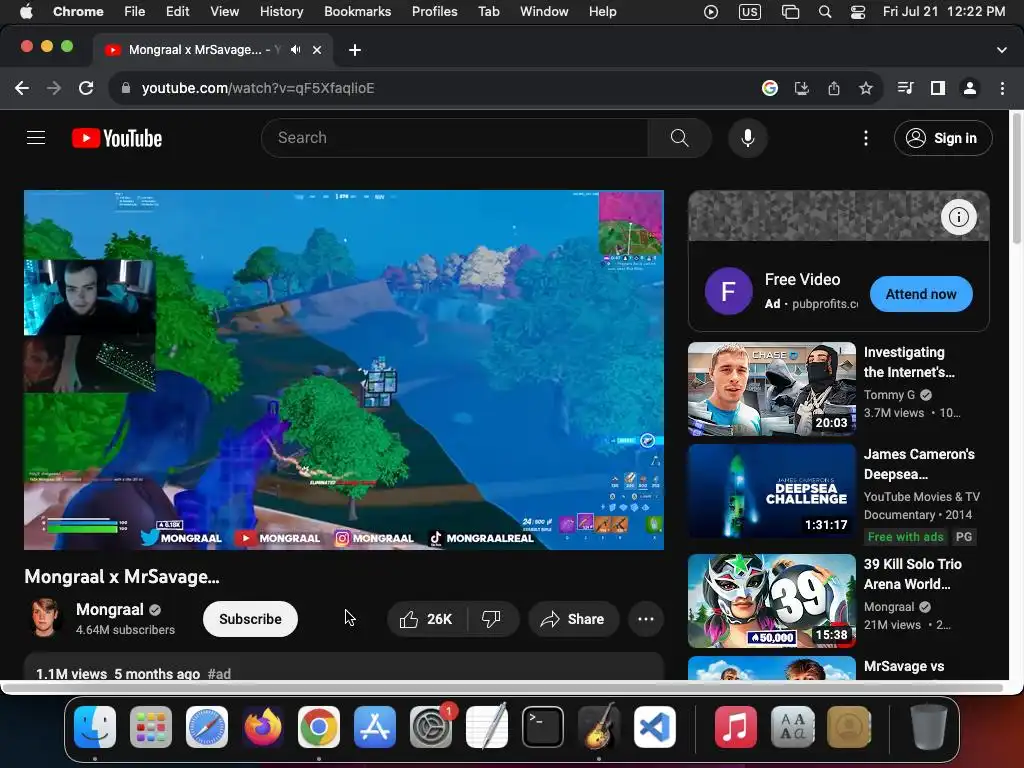Open more actions ellipsis under video
Image resolution: width=1024 pixels, height=768 pixels.
646,619
